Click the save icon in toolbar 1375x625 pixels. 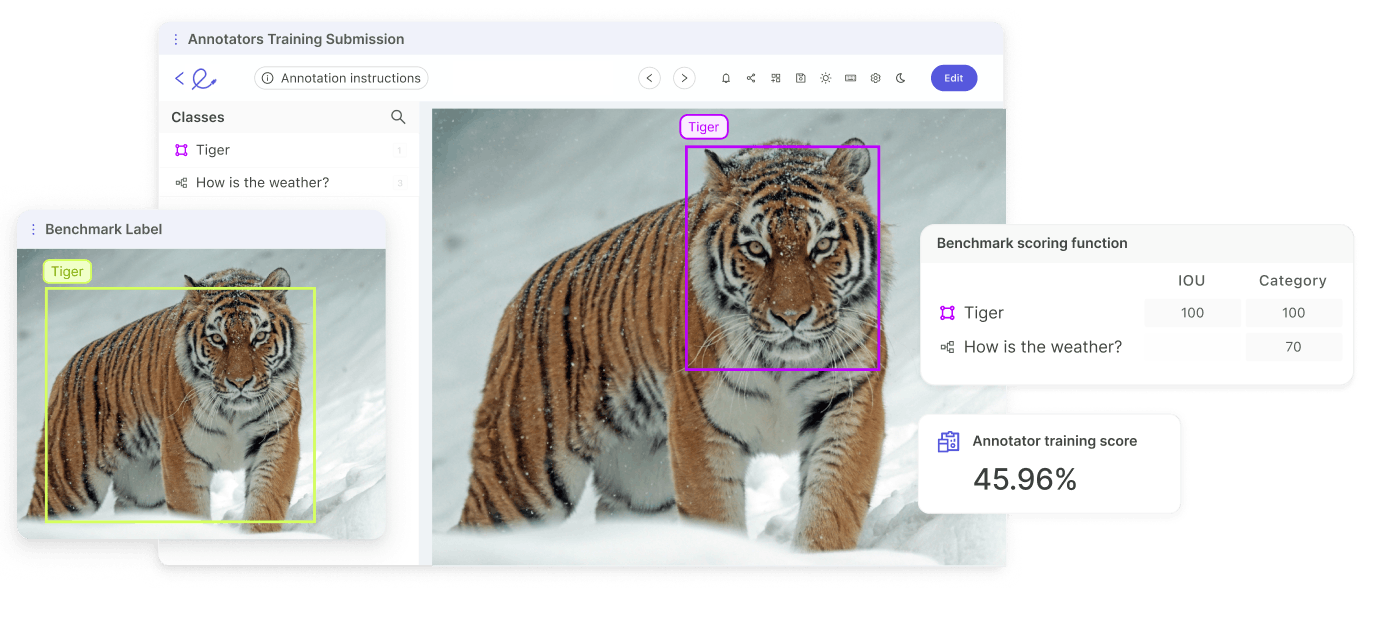point(801,78)
